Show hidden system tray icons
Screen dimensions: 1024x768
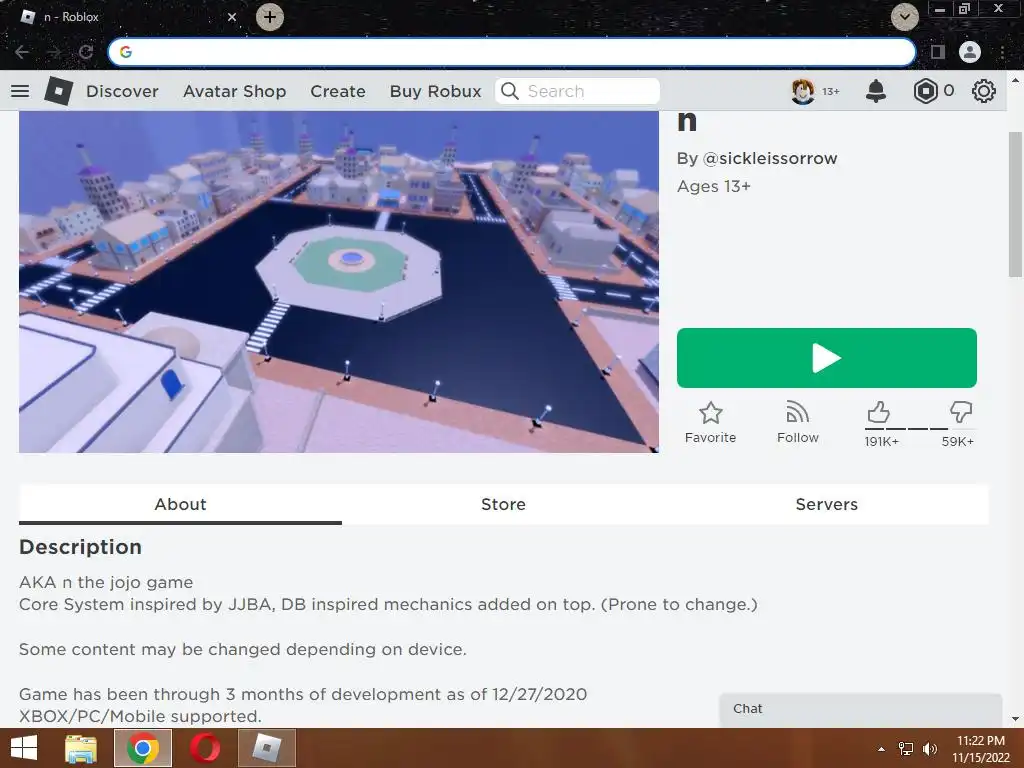[881, 749]
